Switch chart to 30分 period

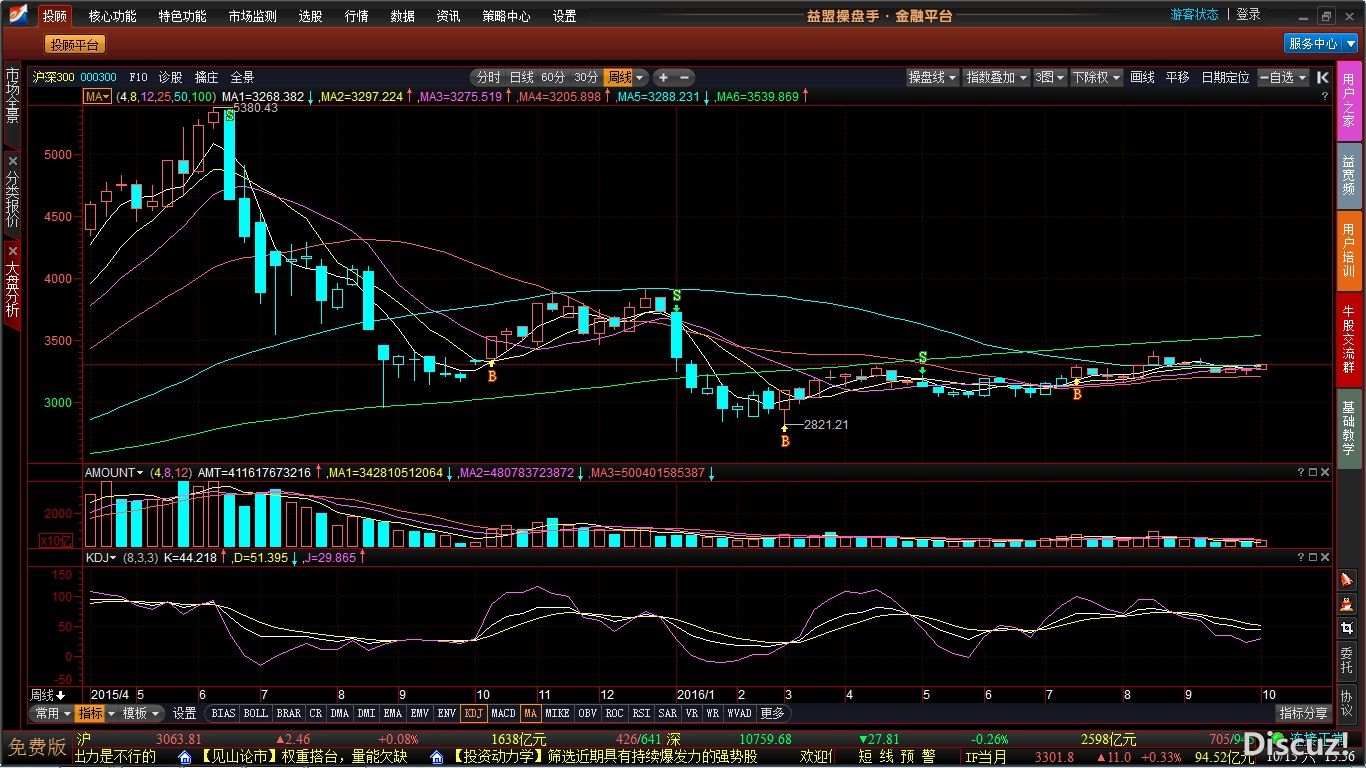[x=586, y=77]
